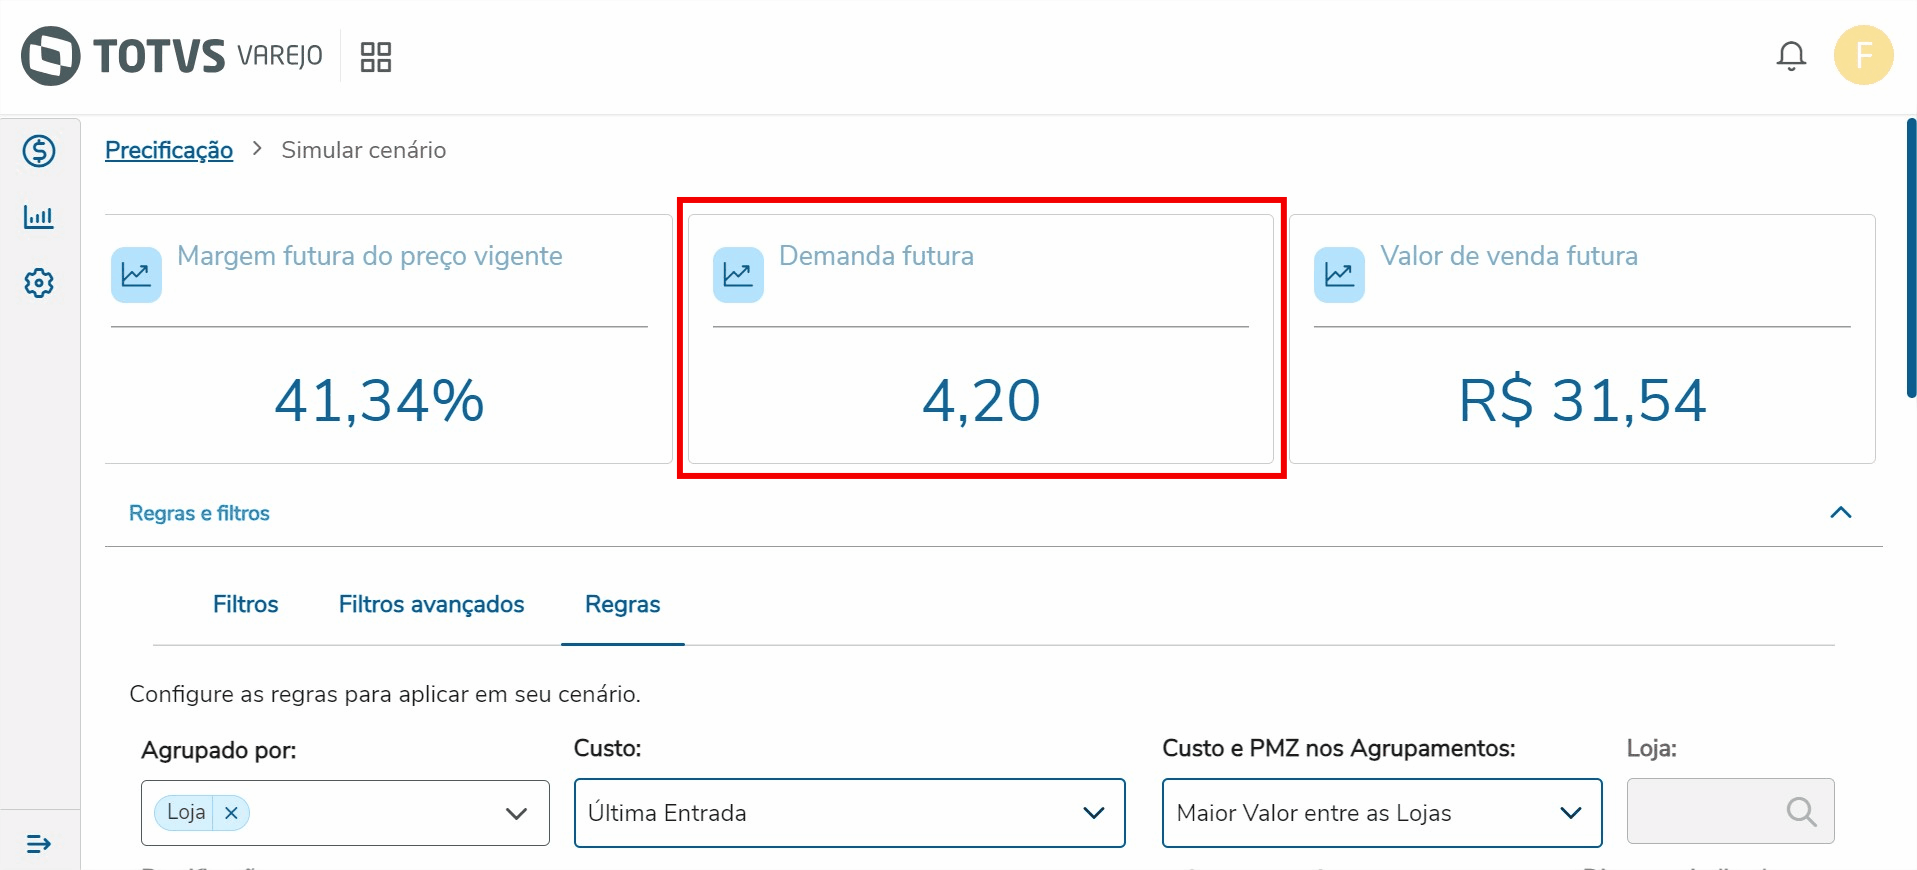Switch to the Filtros avançados tab
Screen dimensions: 1917x870
coord(431,604)
